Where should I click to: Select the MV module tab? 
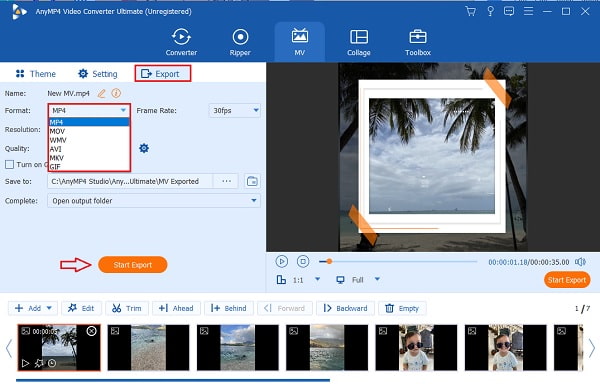click(300, 42)
